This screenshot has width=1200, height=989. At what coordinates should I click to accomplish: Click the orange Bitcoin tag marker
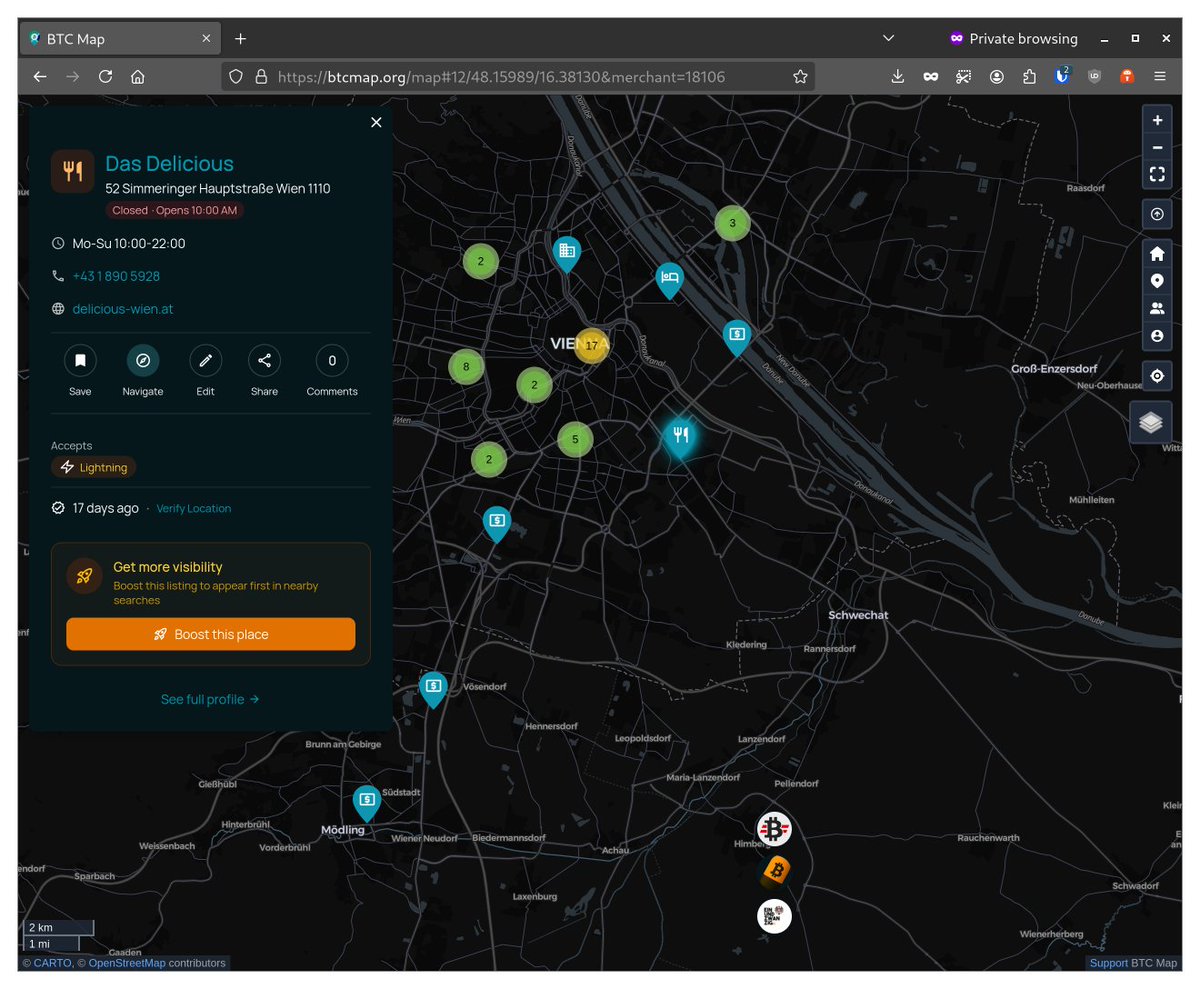(x=776, y=871)
